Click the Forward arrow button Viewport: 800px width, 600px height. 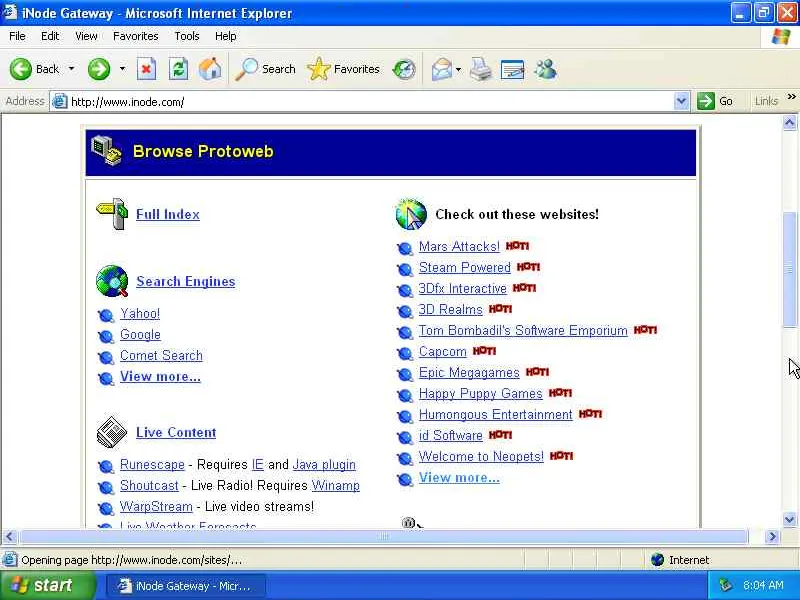click(x=99, y=69)
